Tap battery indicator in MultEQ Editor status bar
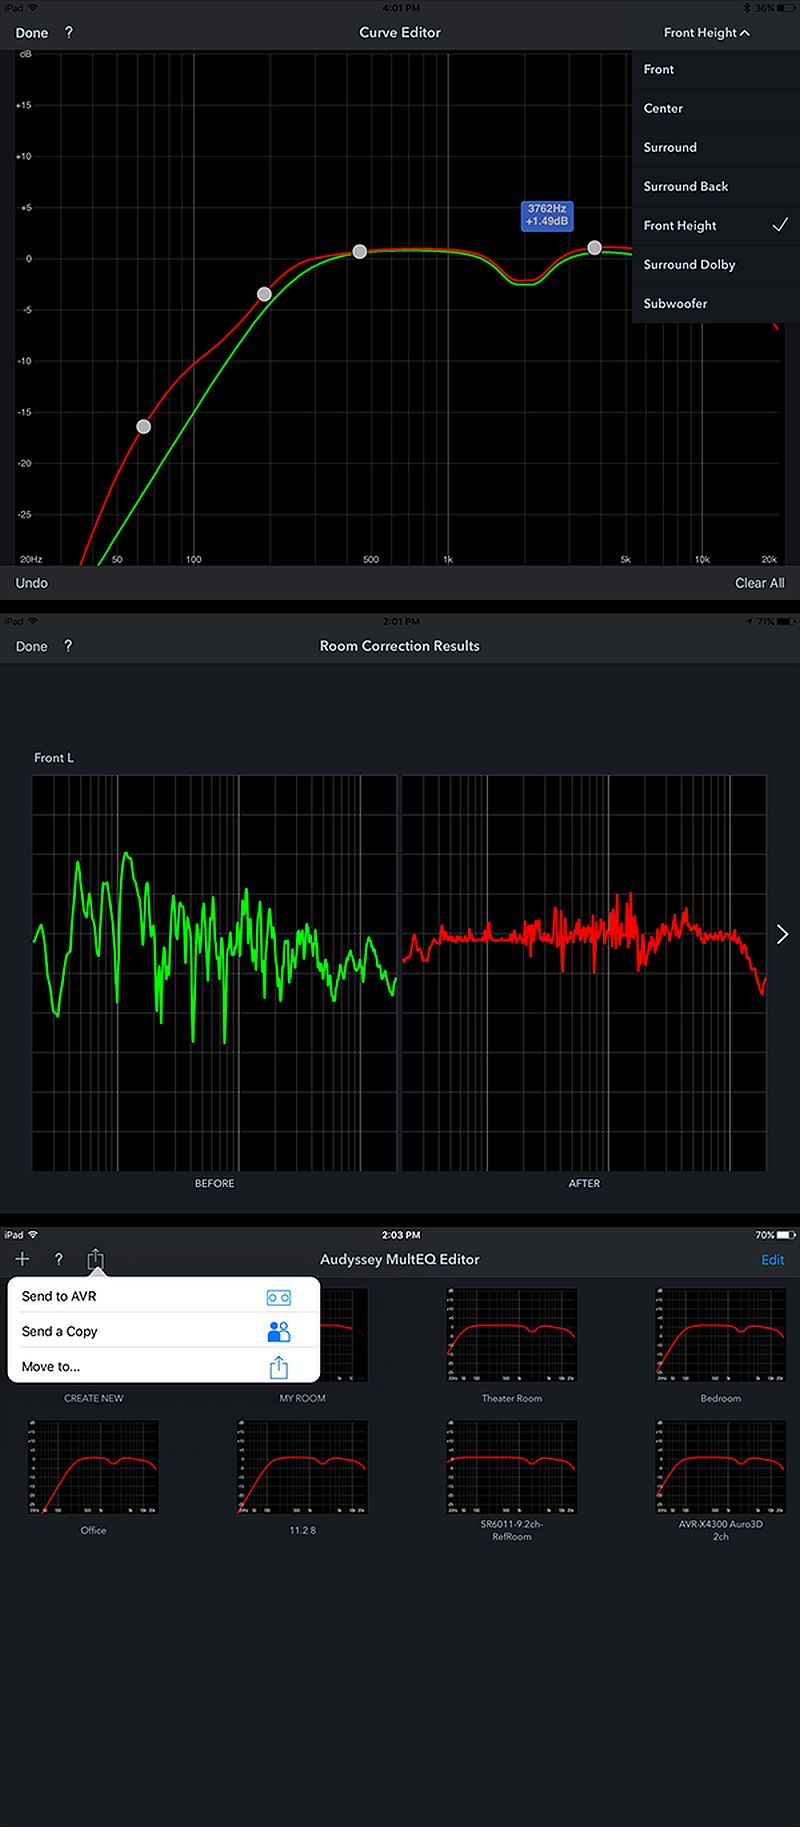 pyautogui.click(x=786, y=1235)
